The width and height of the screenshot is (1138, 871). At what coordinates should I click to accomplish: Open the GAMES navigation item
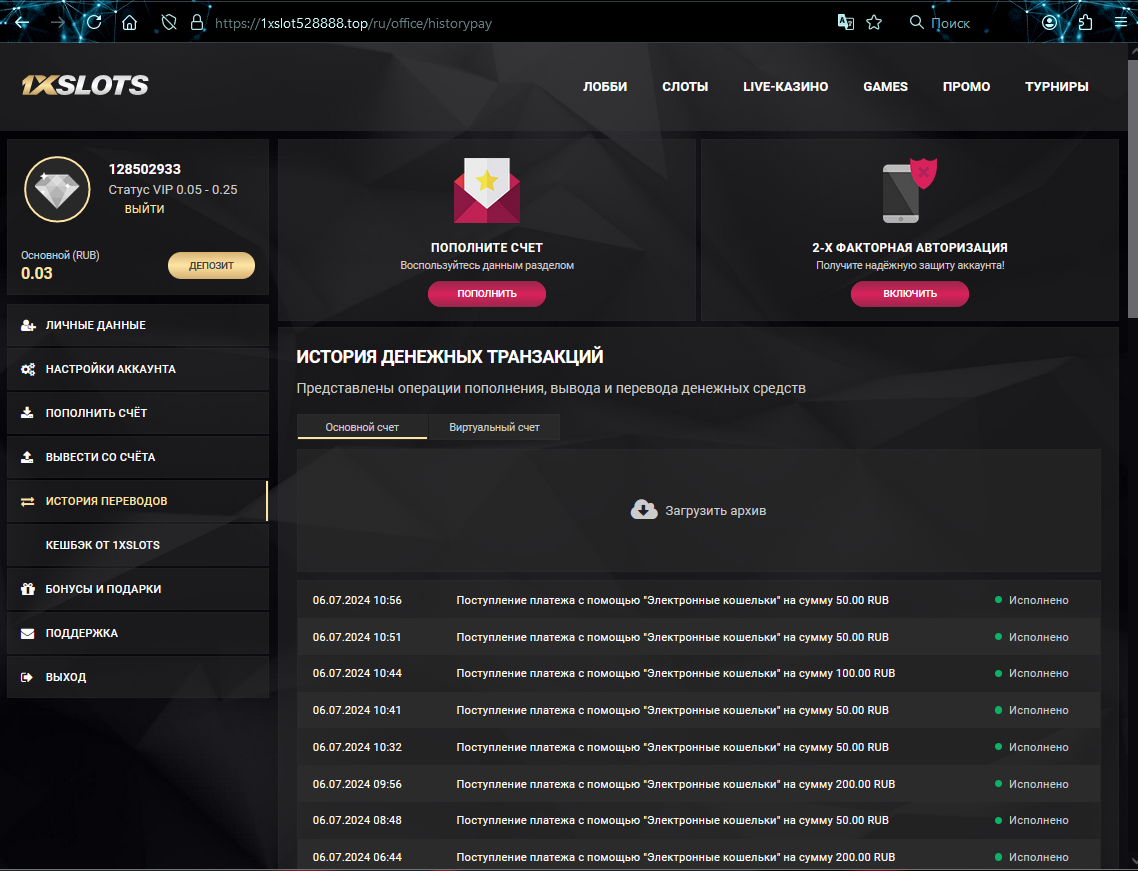pyautogui.click(x=885, y=86)
